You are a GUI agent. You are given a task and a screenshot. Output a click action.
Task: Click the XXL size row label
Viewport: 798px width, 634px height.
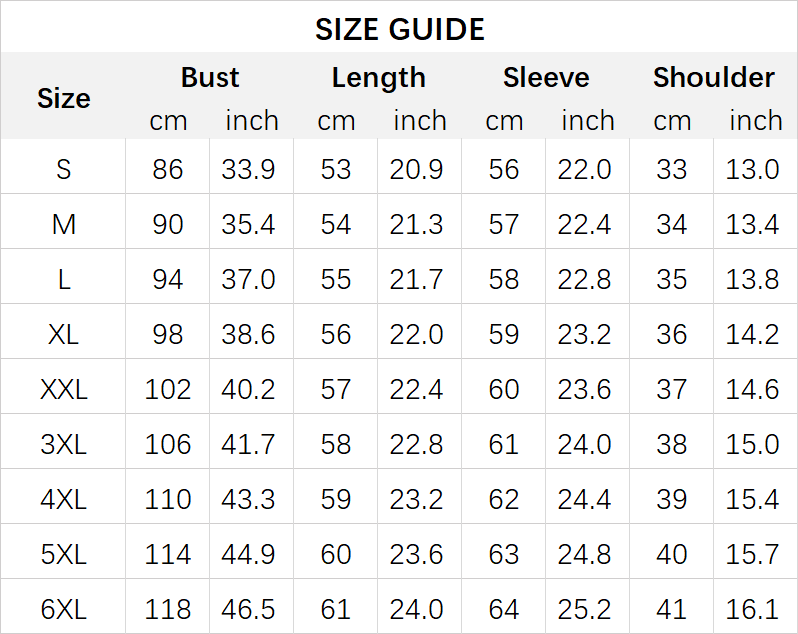click(63, 389)
